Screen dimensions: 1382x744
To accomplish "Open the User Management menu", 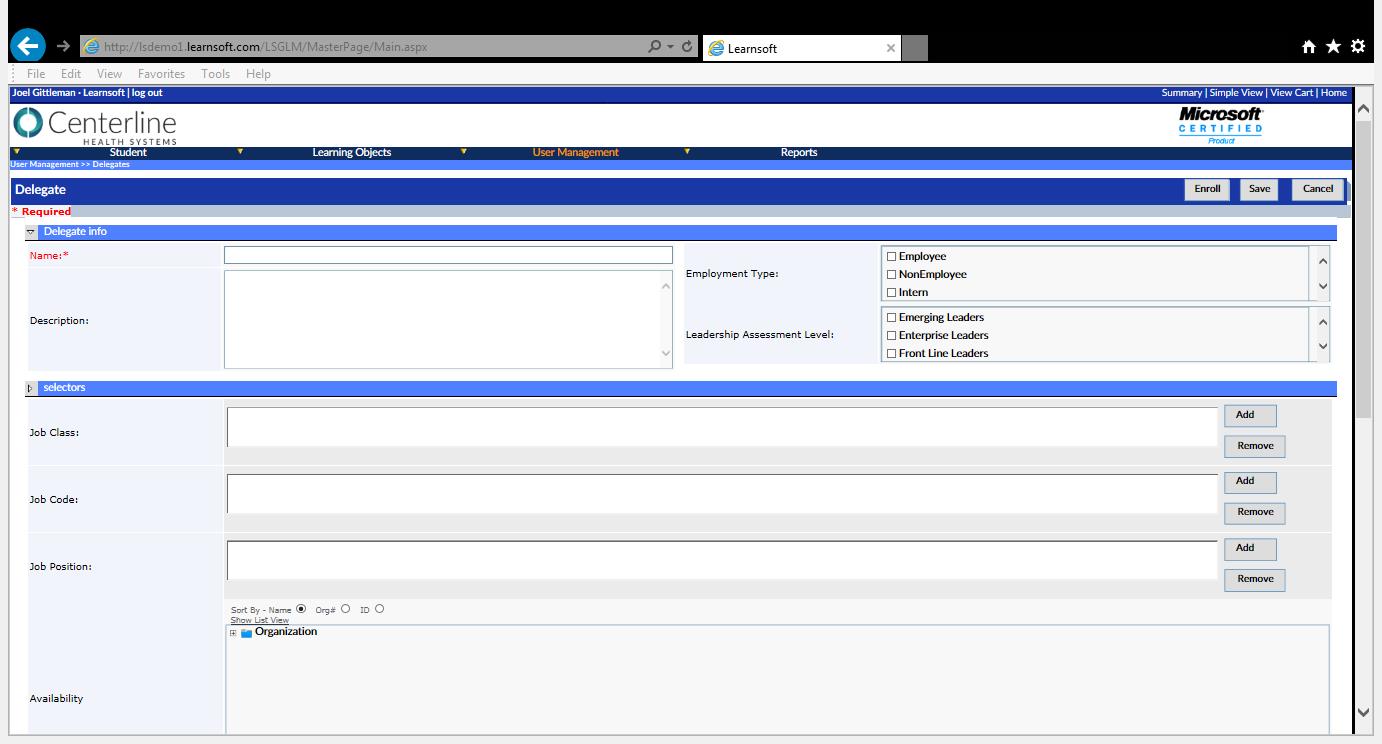I will (x=575, y=153).
